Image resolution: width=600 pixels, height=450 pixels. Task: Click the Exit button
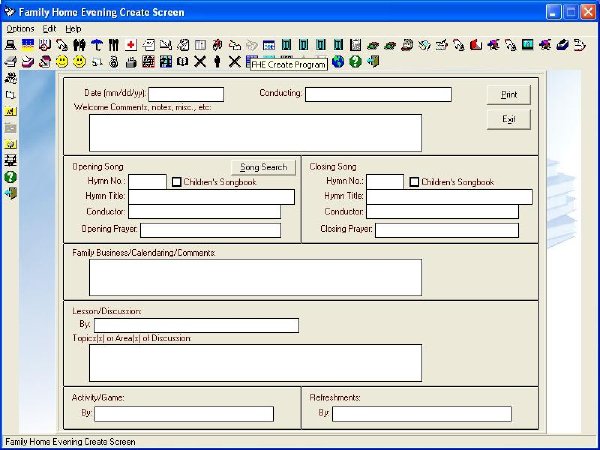click(x=509, y=119)
